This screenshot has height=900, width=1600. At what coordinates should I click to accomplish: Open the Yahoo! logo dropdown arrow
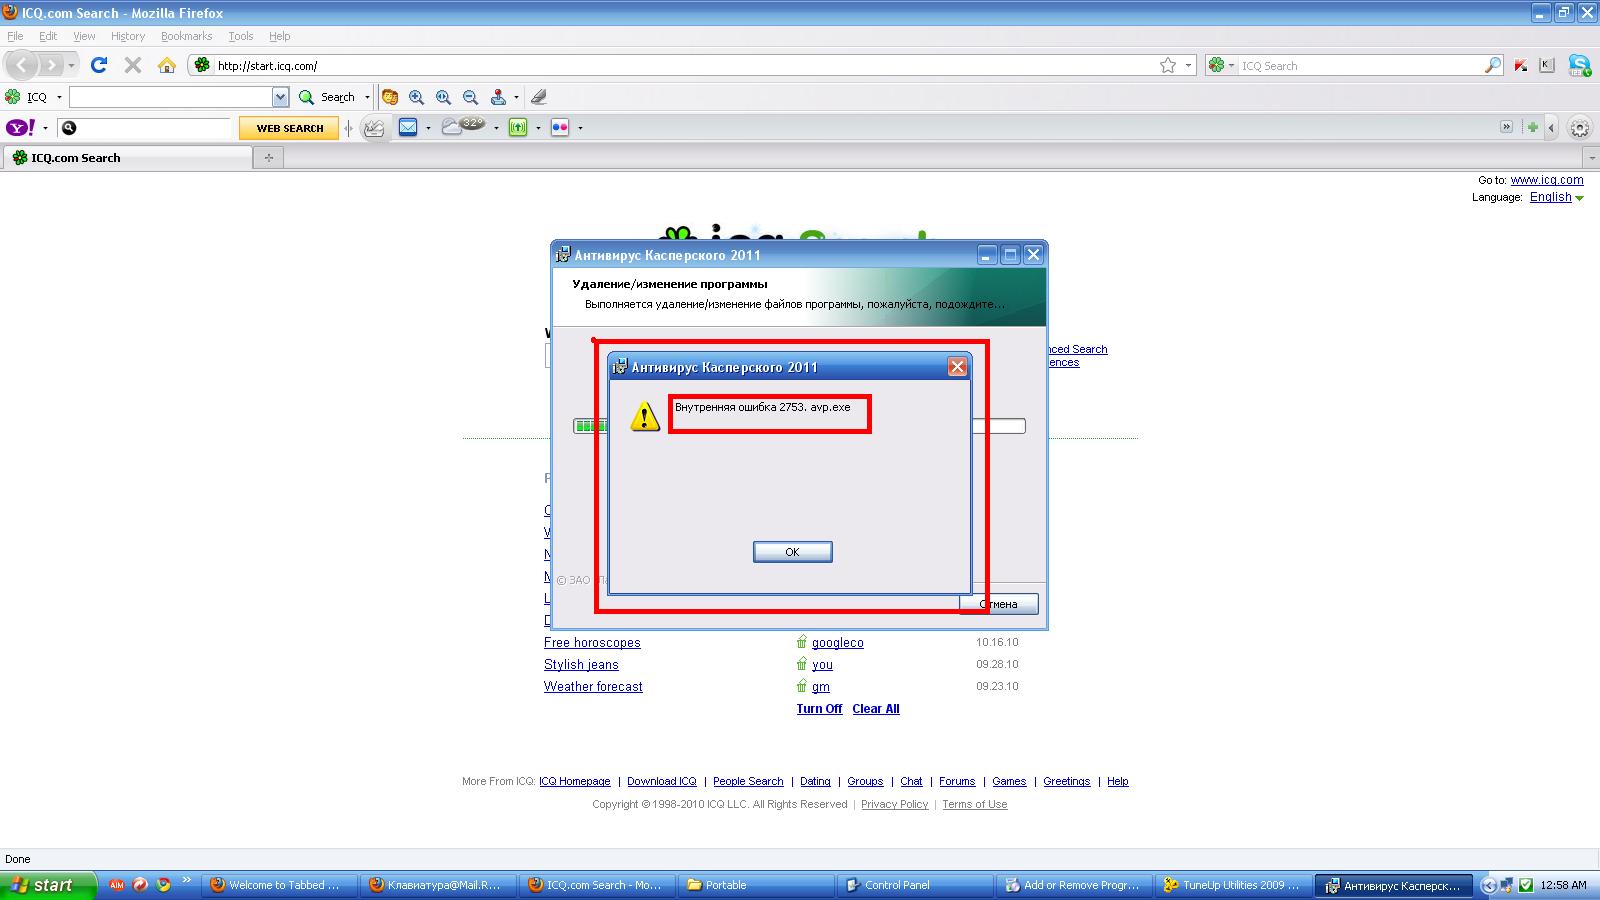pos(45,128)
